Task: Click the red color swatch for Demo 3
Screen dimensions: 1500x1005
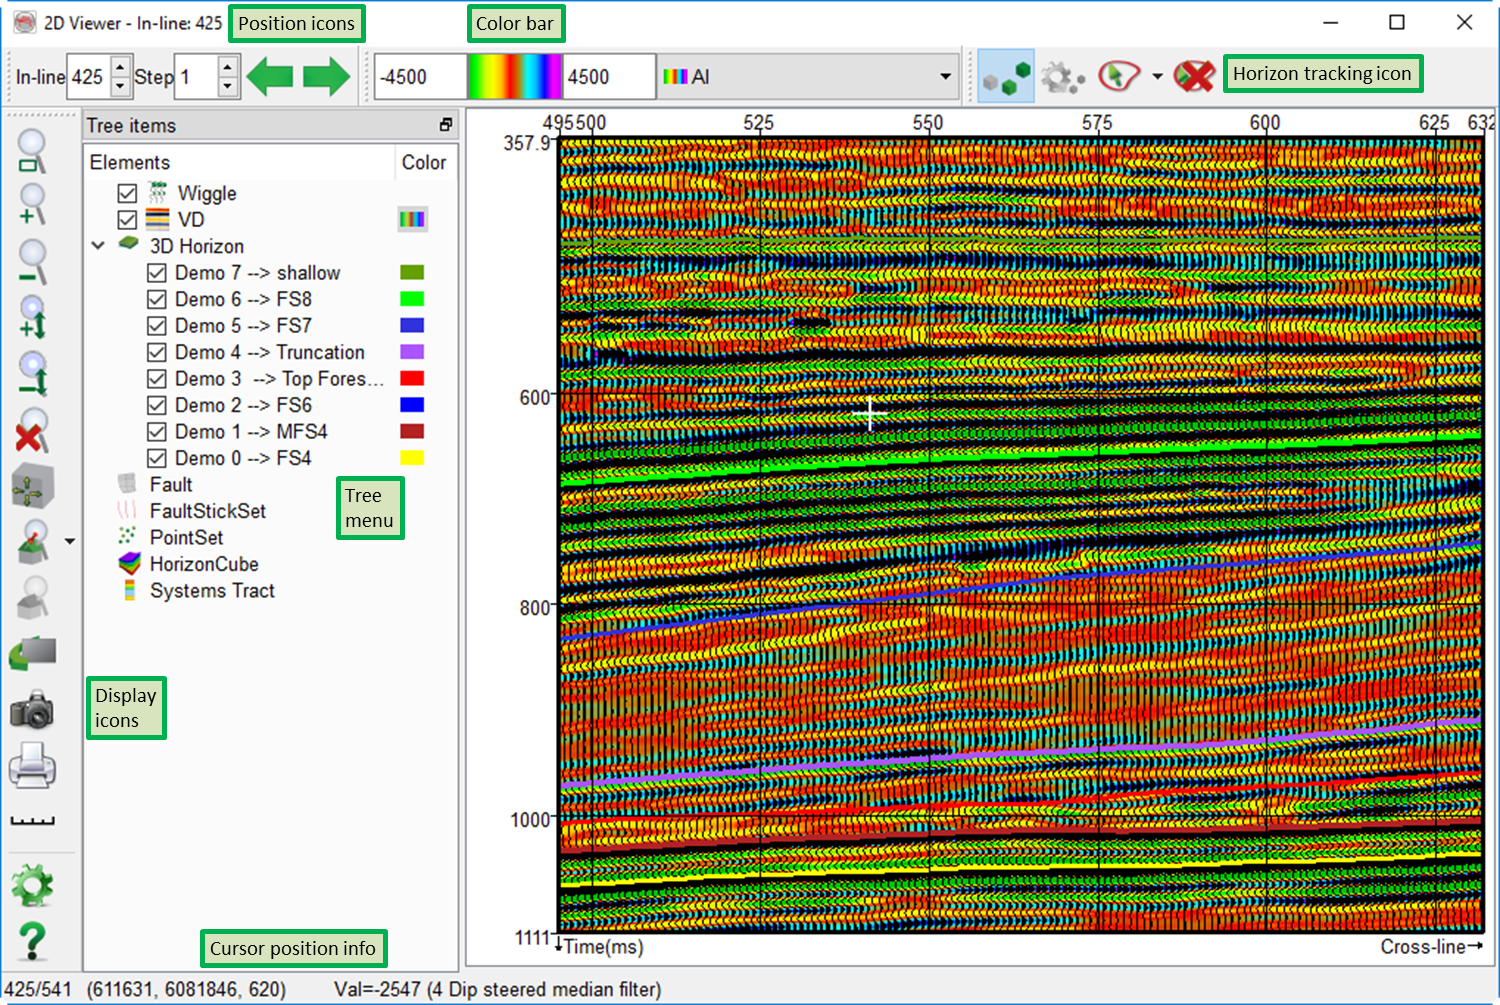Action: [x=412, y=379]
